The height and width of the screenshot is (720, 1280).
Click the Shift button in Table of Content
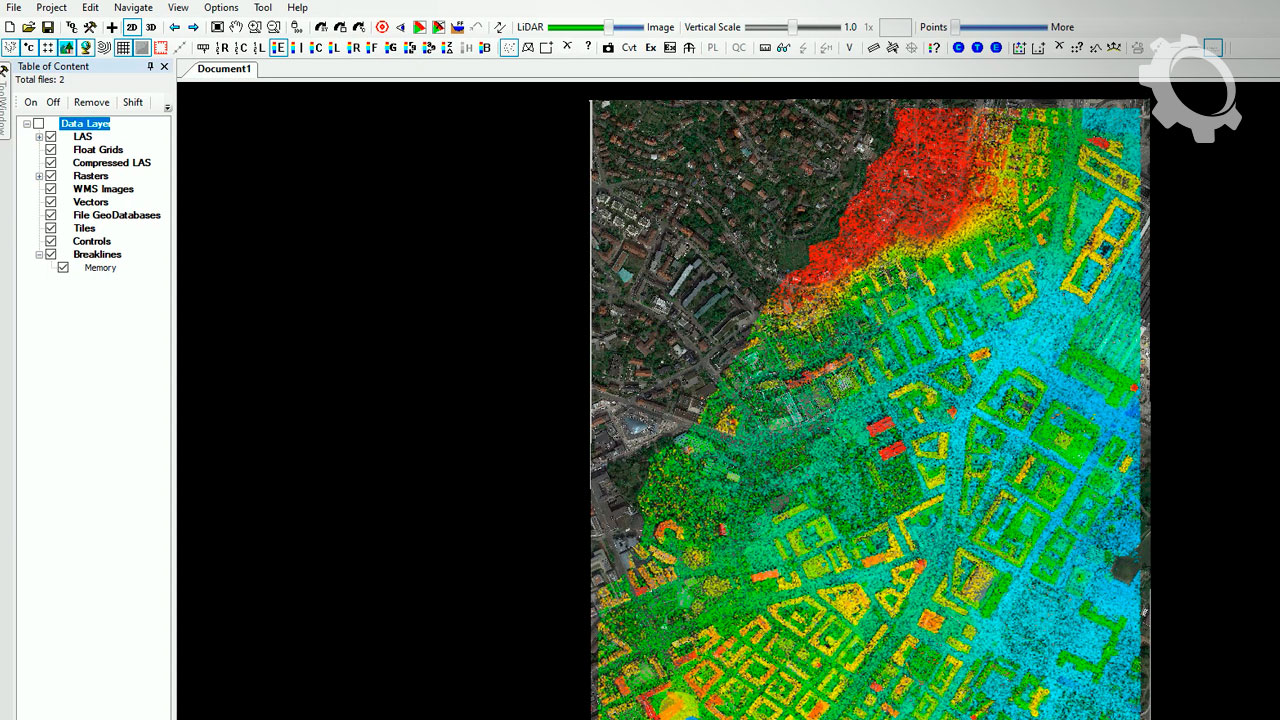click(x=133, y=103)
